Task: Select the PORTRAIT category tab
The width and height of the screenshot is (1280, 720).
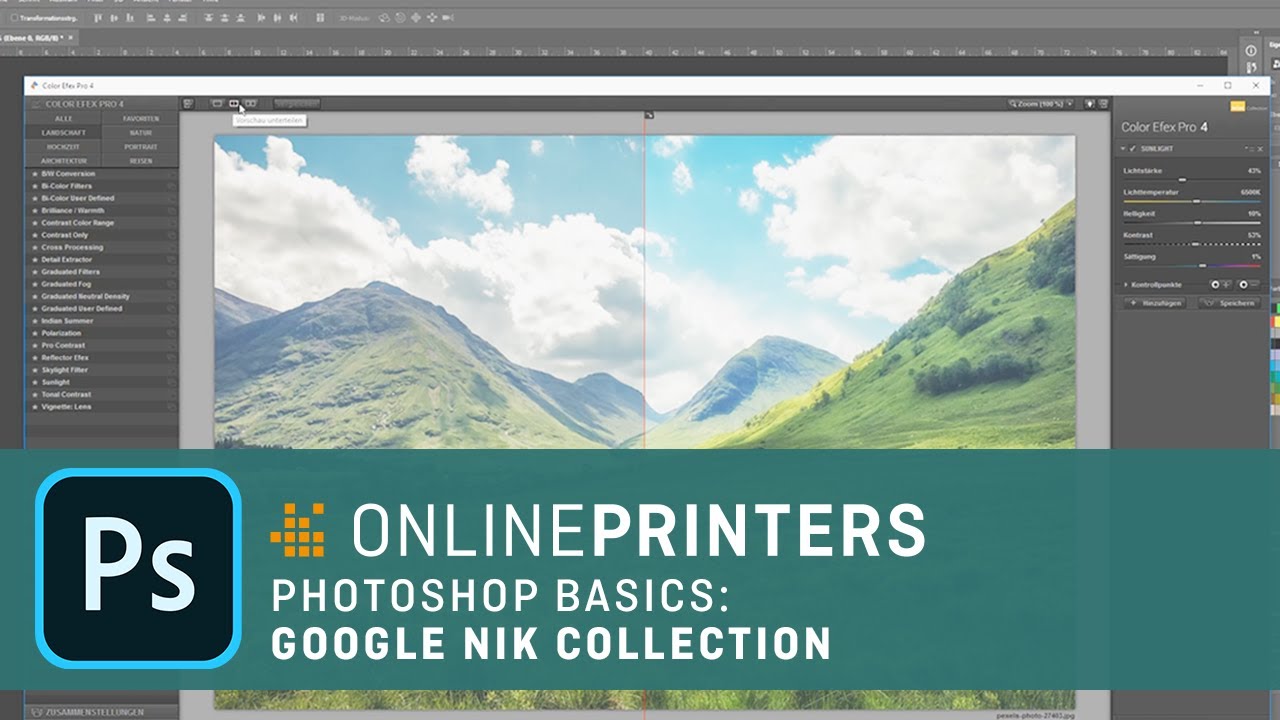Action: click(141, 146)
